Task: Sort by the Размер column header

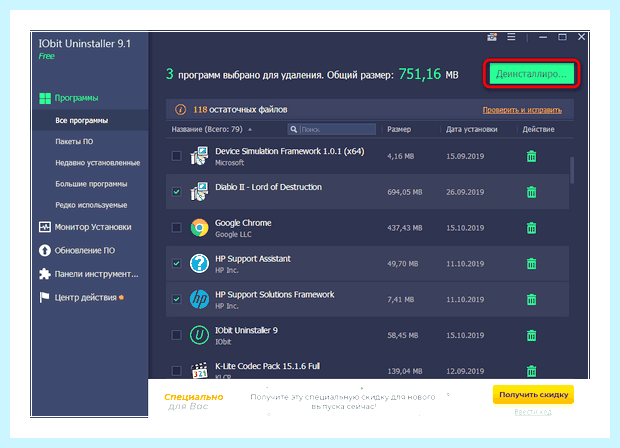Action: click(x=399, y=129)
